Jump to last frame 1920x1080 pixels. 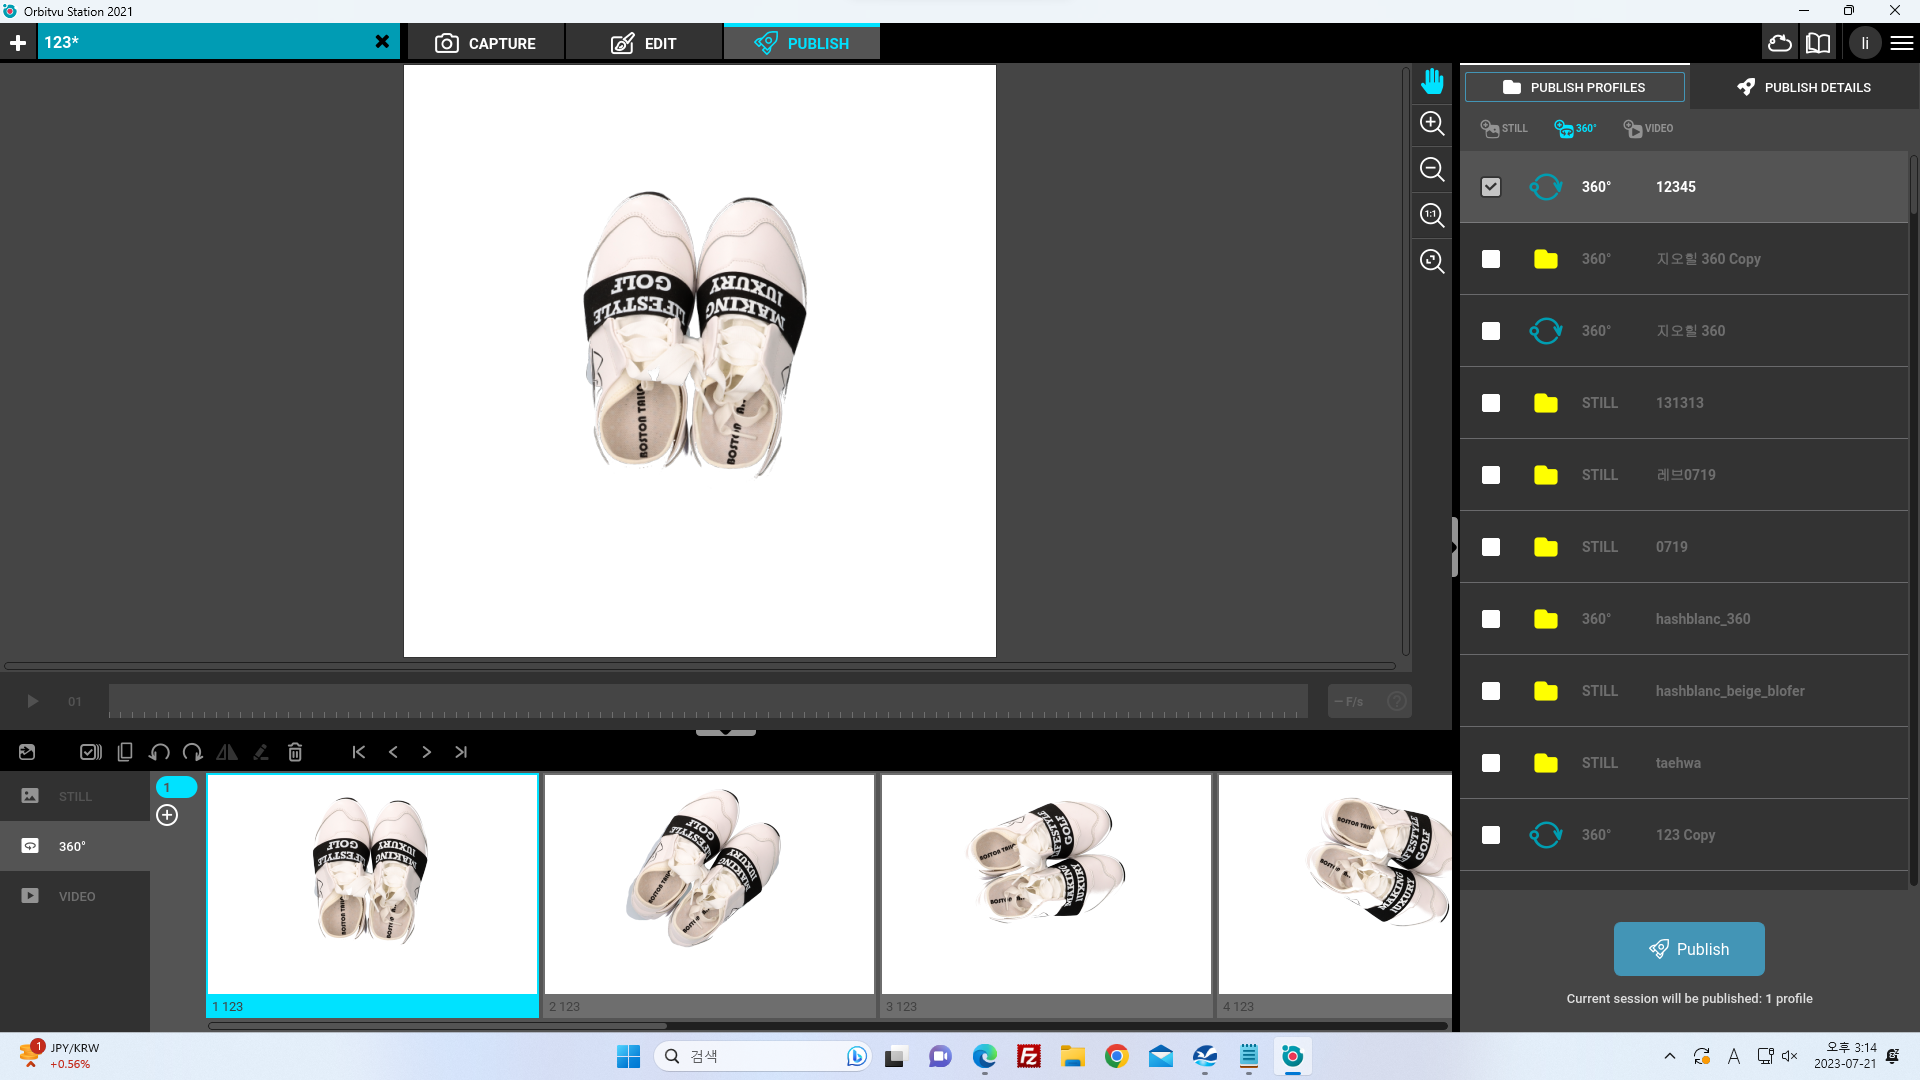pyautogui.click(x=461, y=752)
